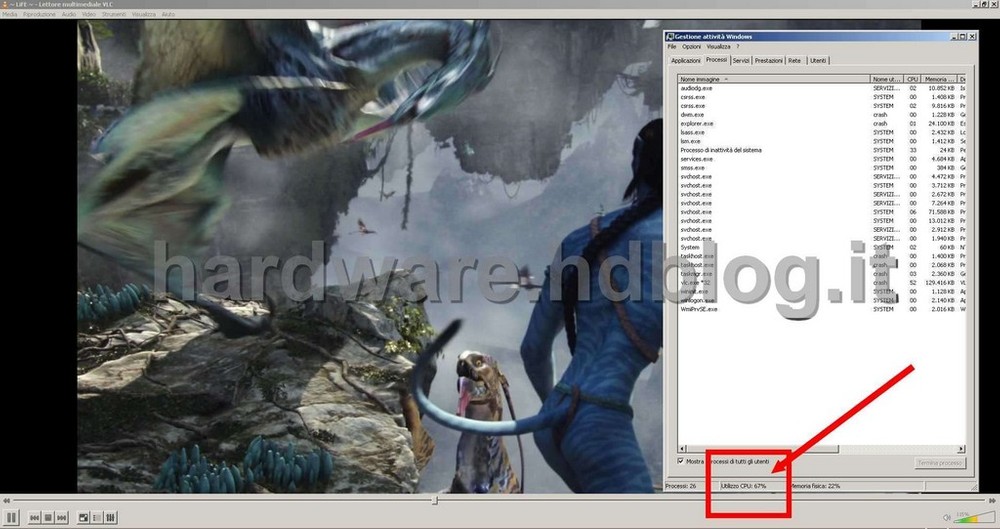Image resolution: width=1000 pixels, height=529 pixels.
Task: Open the VLC Media menu
Action: coord(10,14)
